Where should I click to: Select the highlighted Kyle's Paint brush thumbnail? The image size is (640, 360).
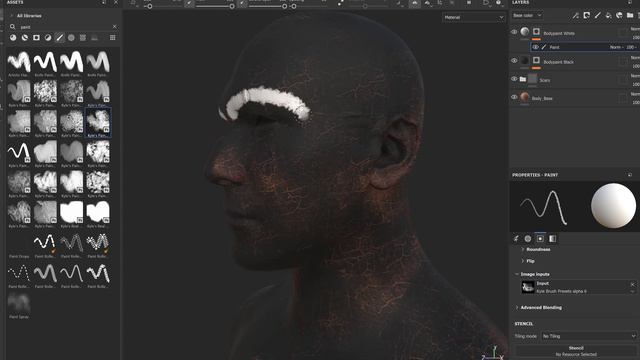[x=98, y=122]
